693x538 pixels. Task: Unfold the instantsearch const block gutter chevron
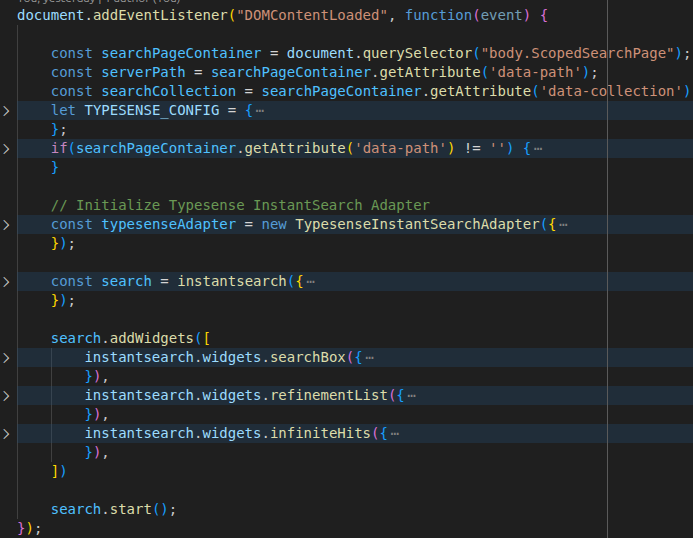(7, 281)
